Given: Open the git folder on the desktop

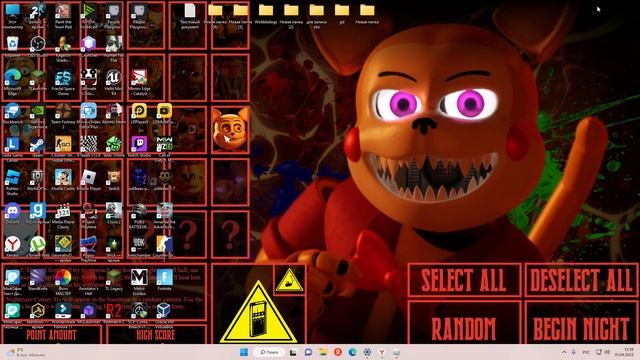Looking at the screenshot, I should (x=342, y=11).
